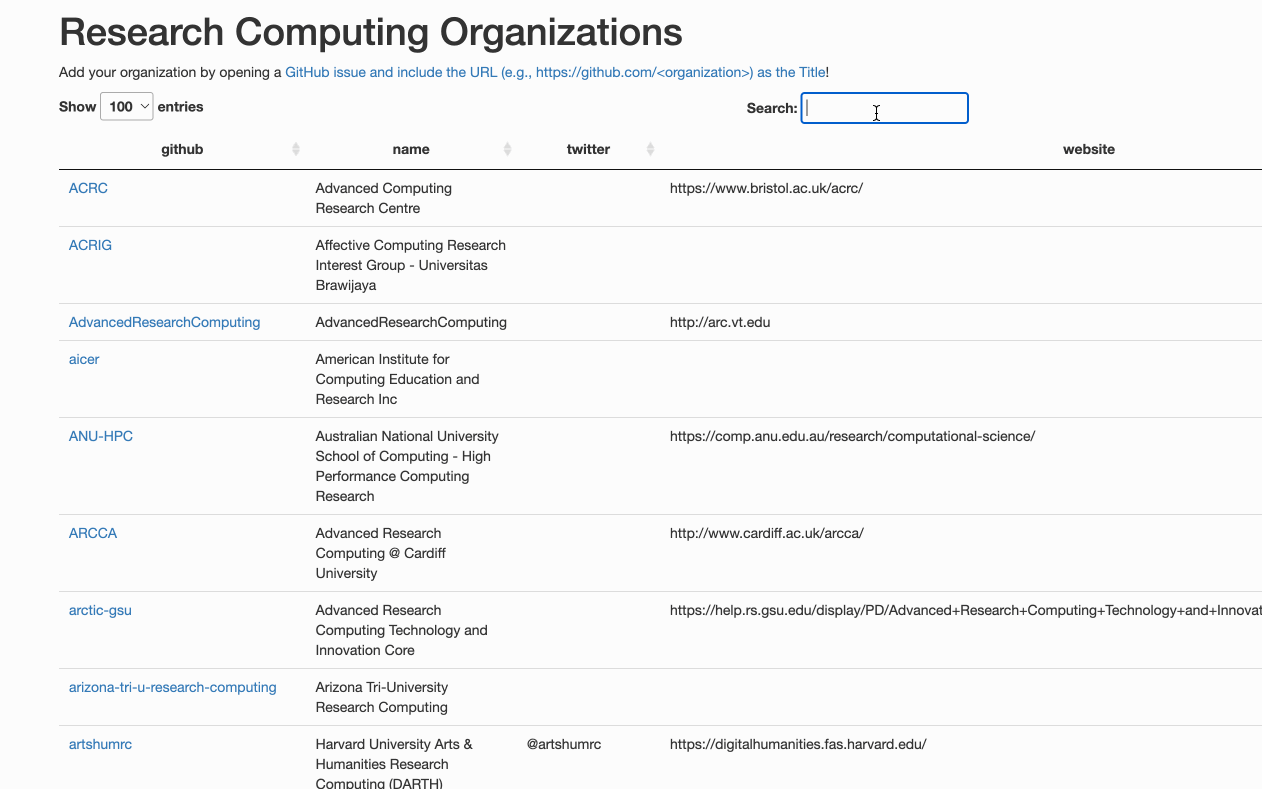Select the cardiff.ac.uk/arcca website text
Image resolution: width=1262 pixels, height=789 pixels.
tap(766, 533)
